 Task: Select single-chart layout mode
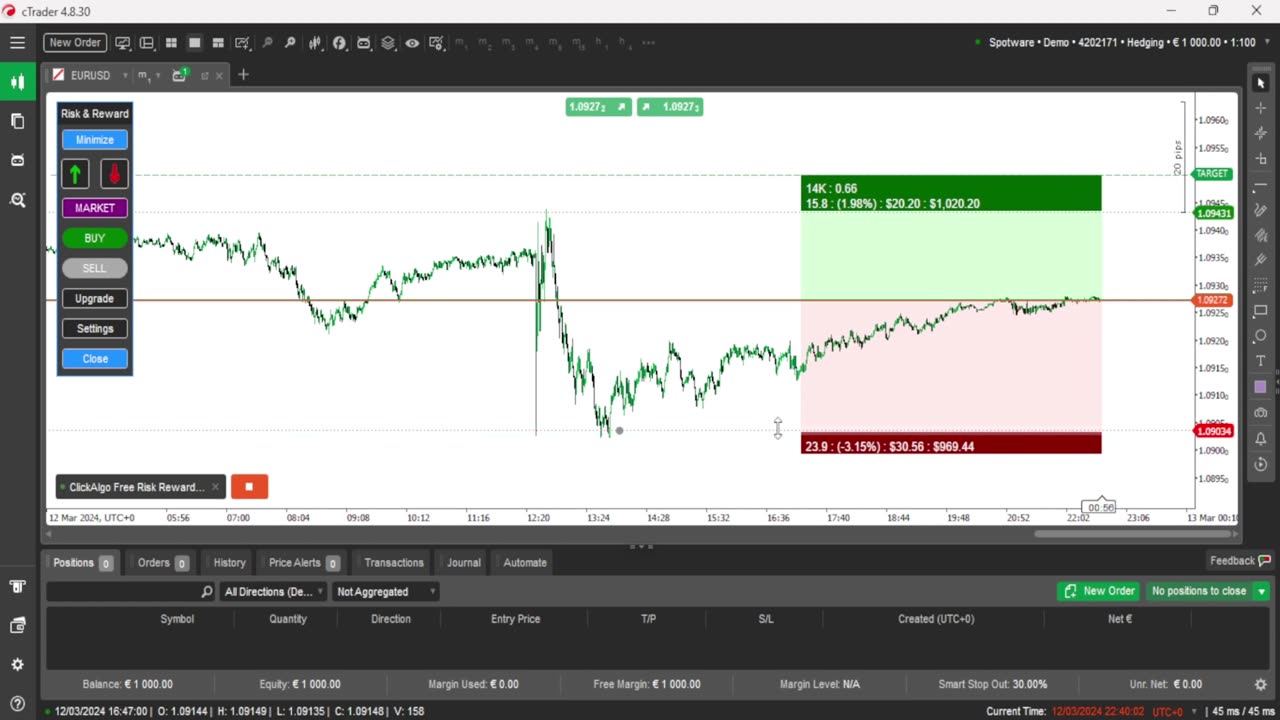195,43
